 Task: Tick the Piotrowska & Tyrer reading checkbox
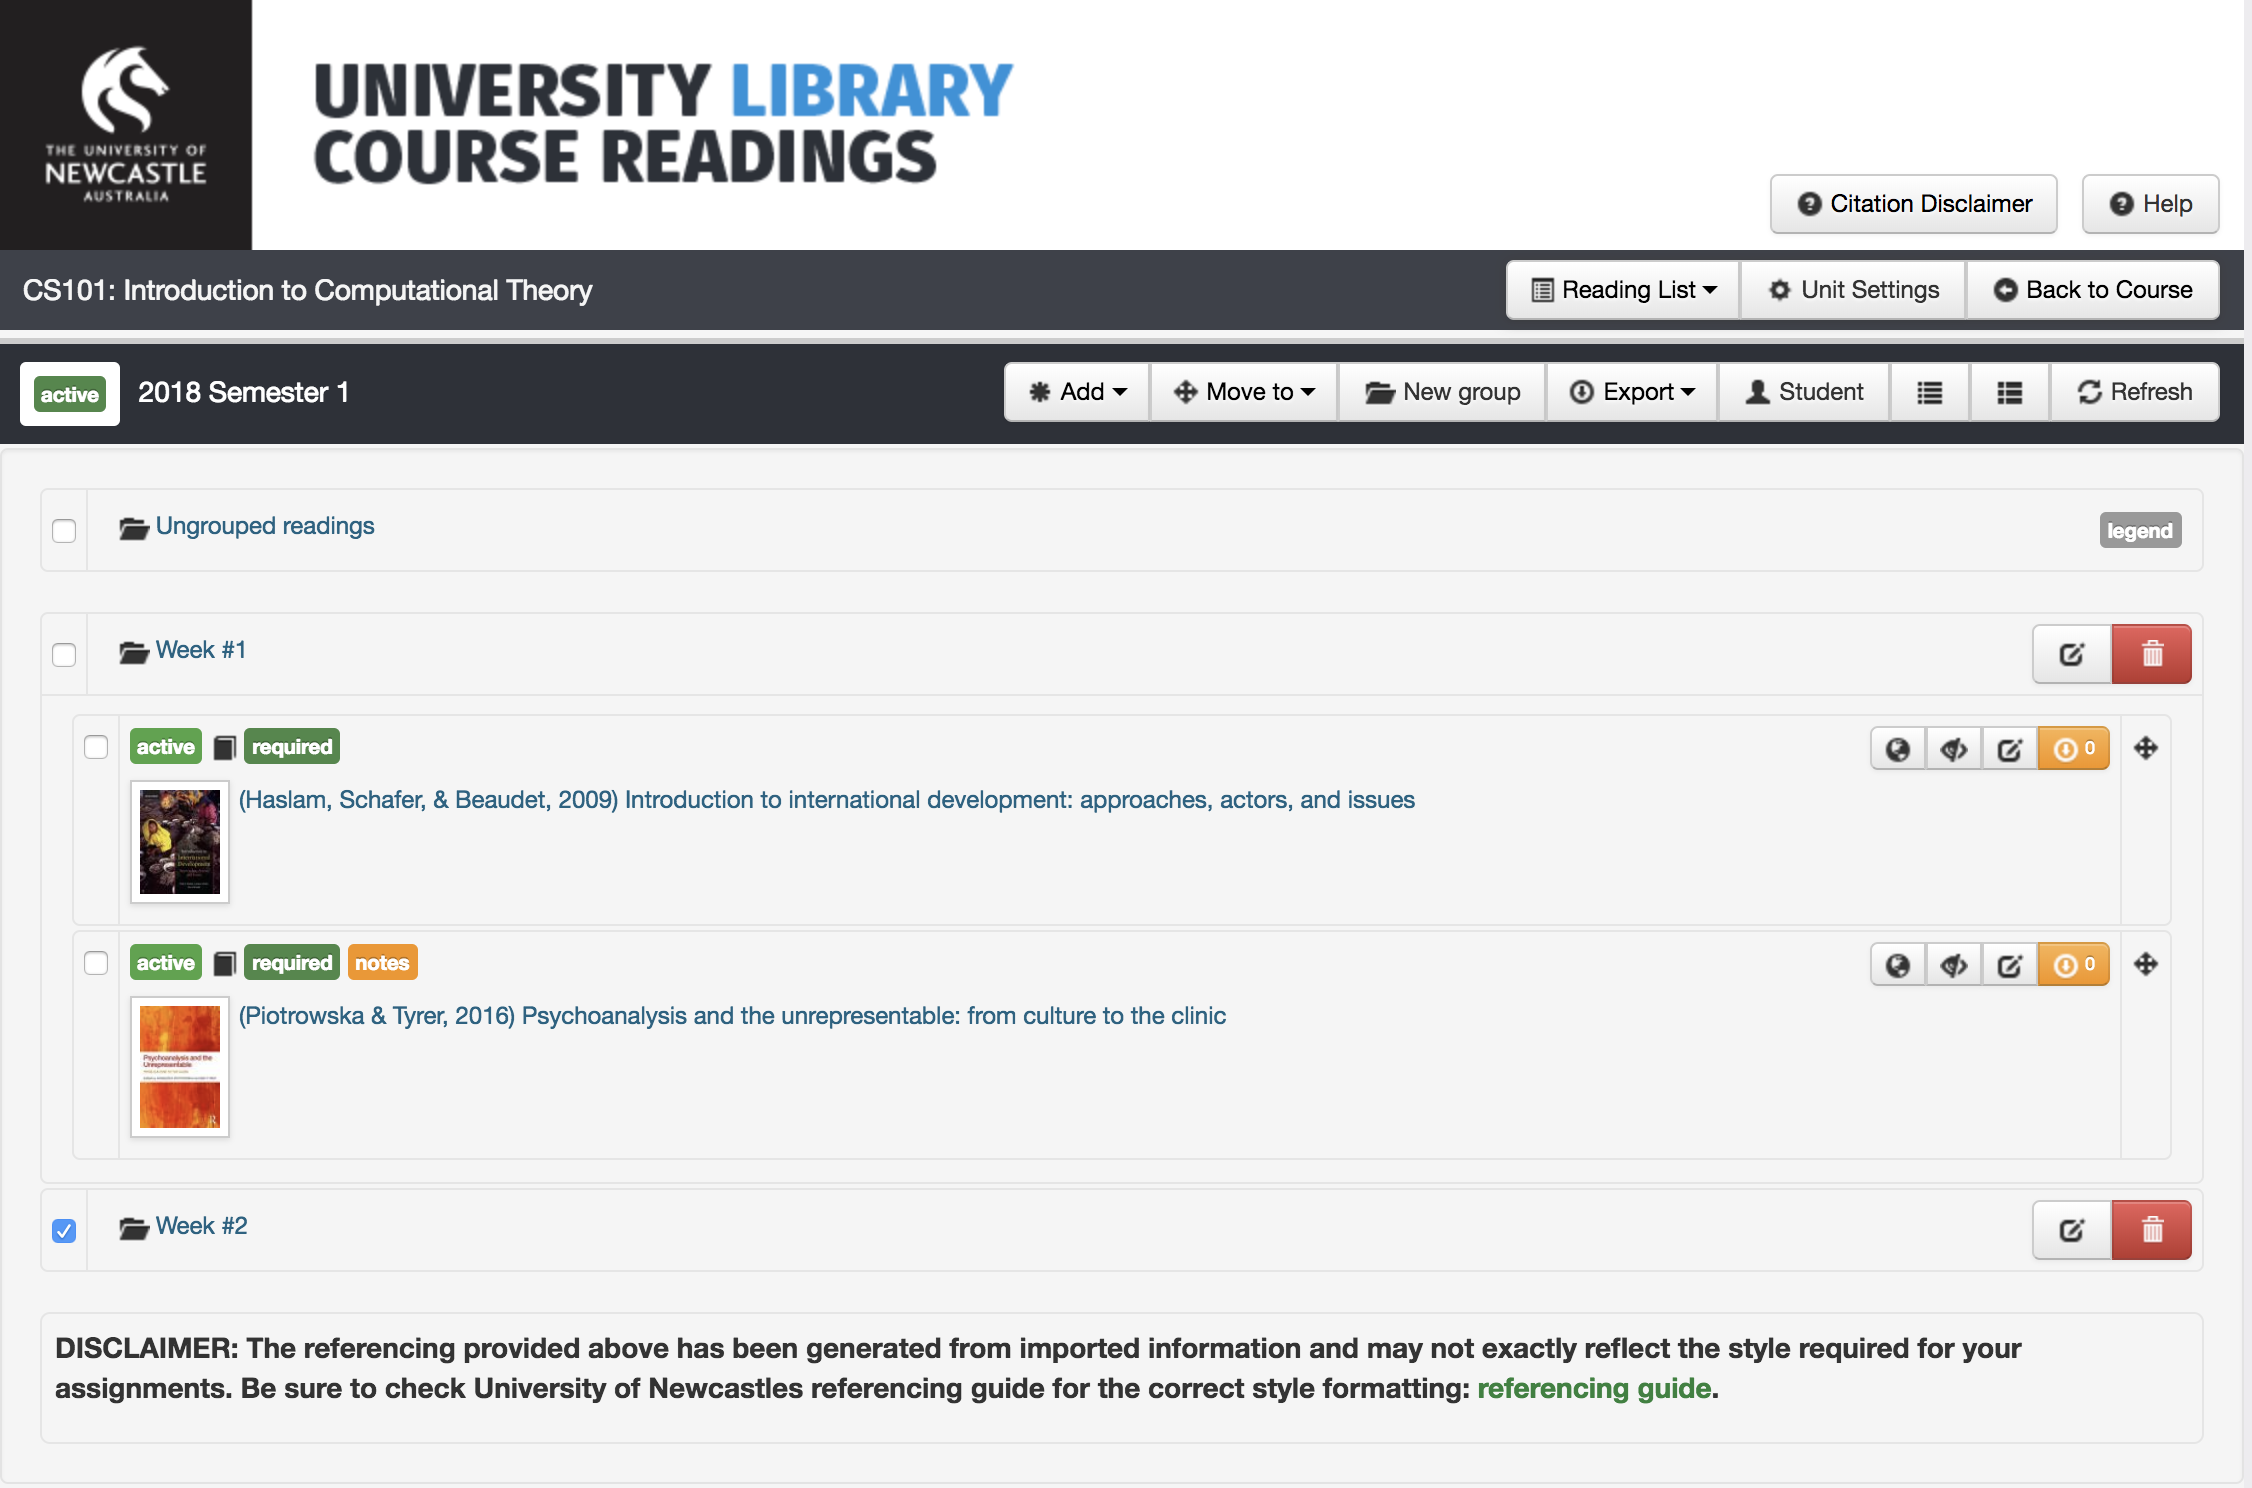(x=96, y=963)
